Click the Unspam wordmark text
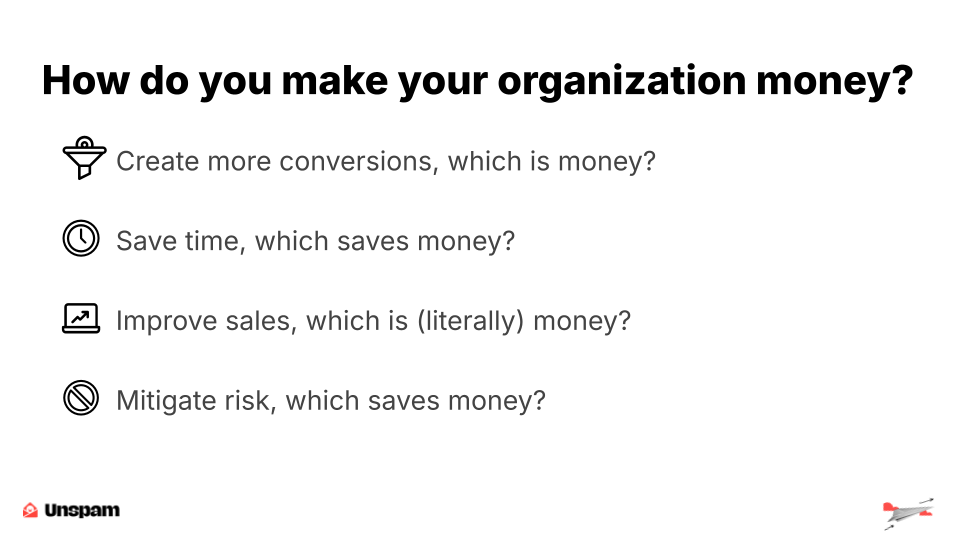The image size is (960, 540). [x=82, y=510]
